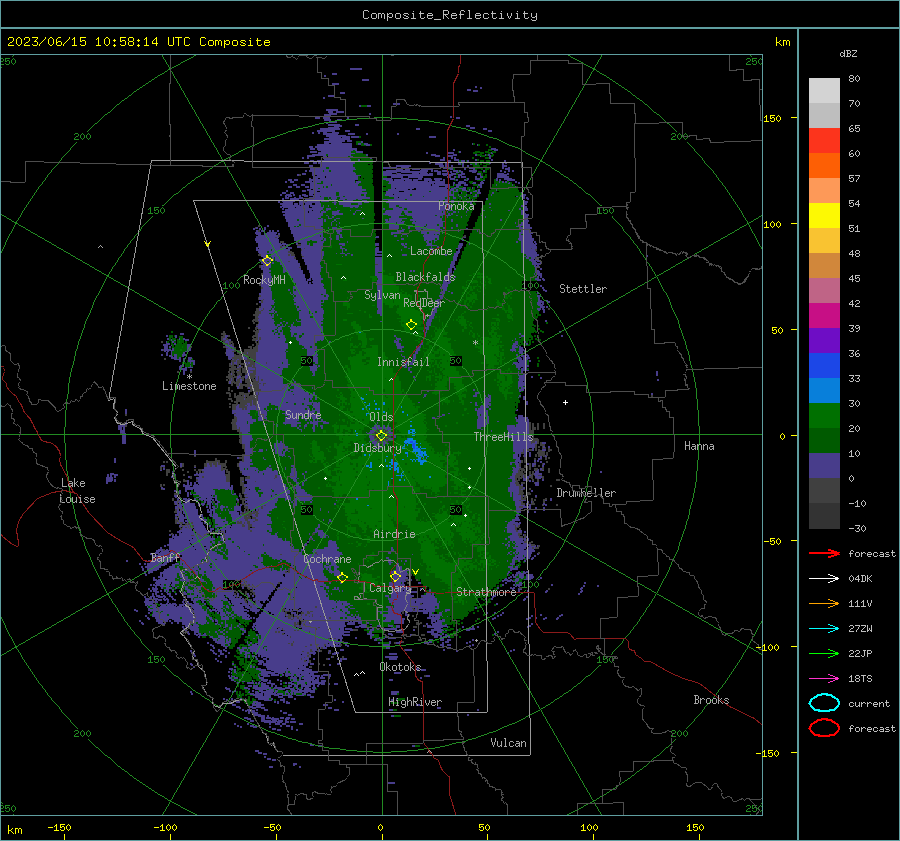Click the slate purple swatch between 10 and 0
This screenshot has width=900, height=841.
pyautogui.click(x=824, y=466)
